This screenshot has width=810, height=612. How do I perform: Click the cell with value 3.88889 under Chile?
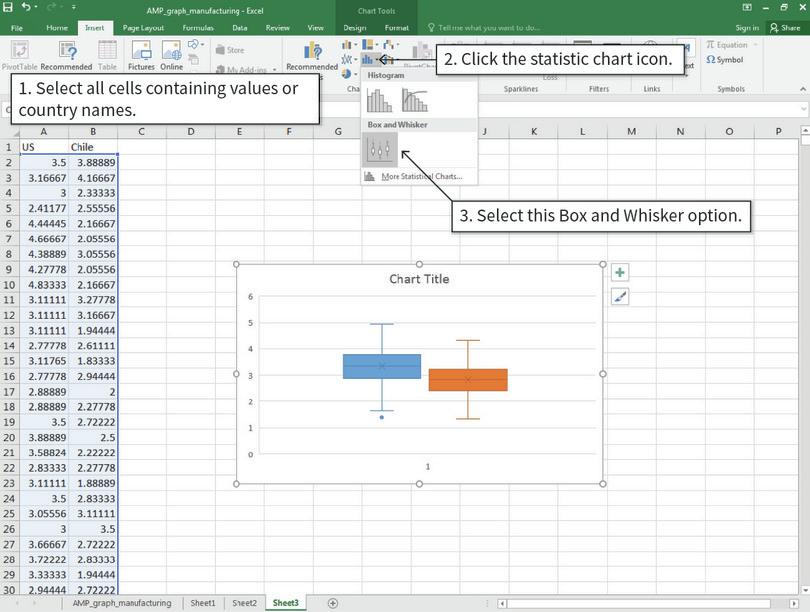click(93, 163)
